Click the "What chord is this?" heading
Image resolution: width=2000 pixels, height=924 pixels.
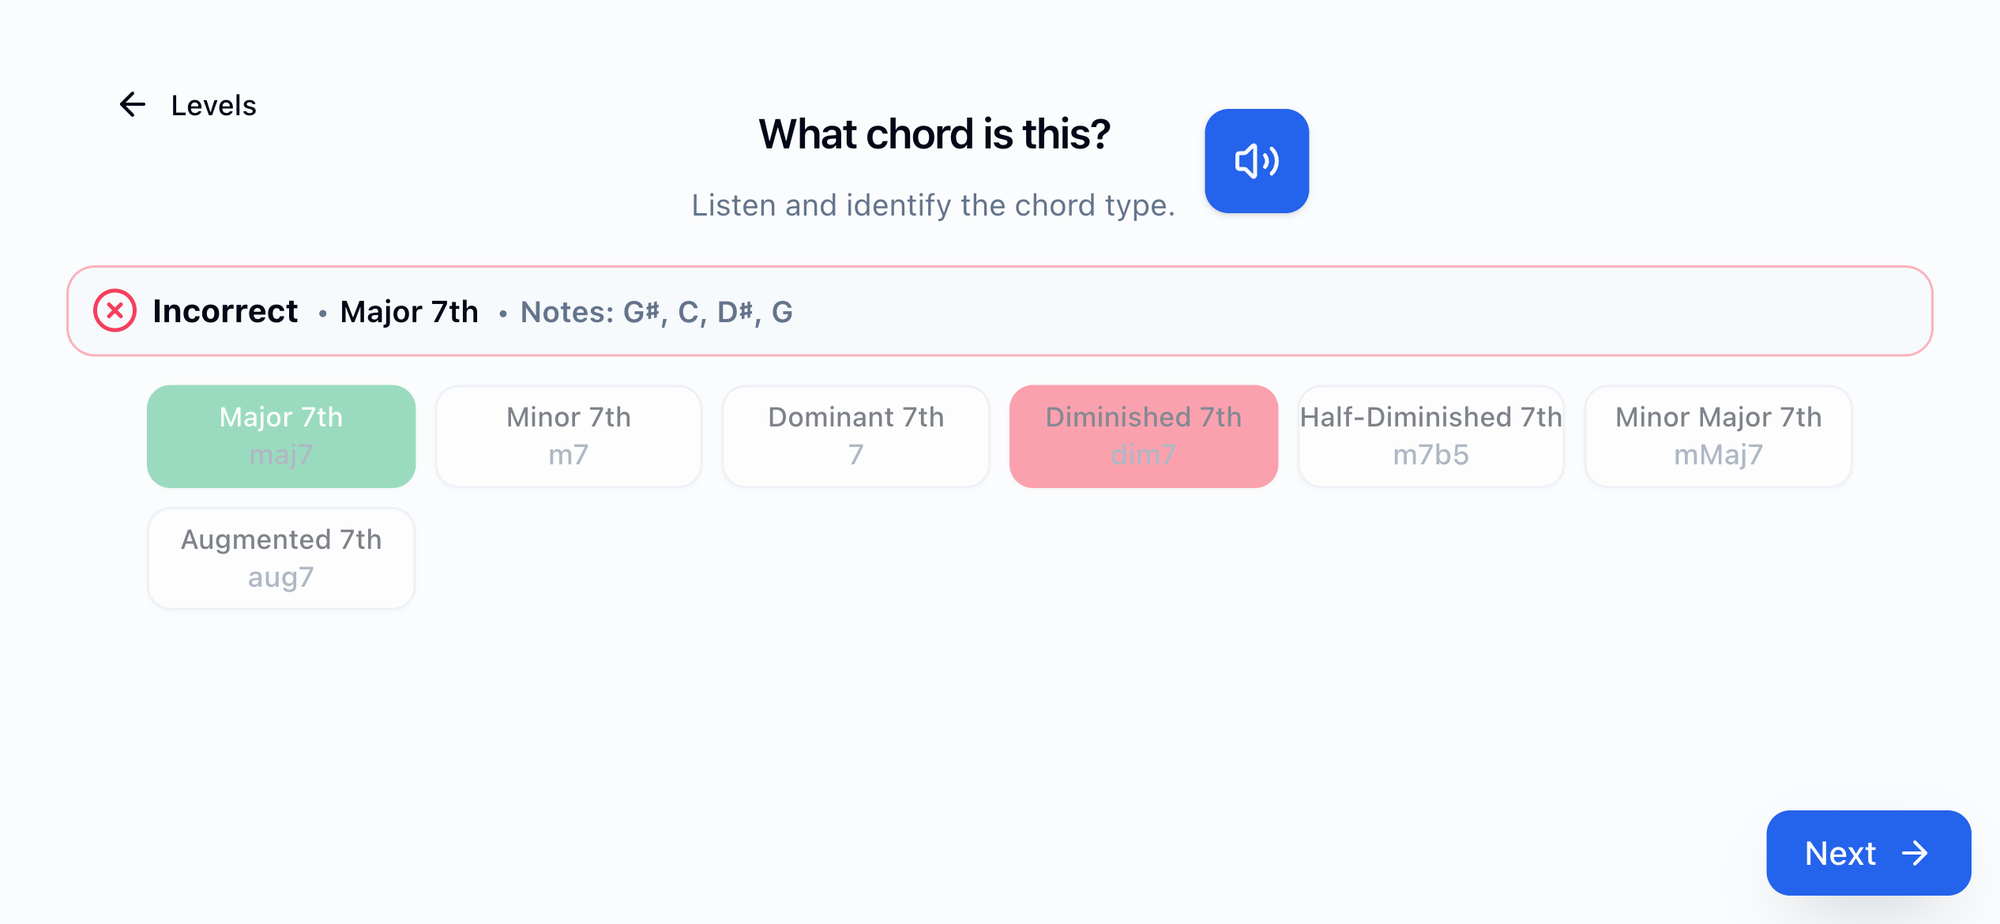(934, 134)
